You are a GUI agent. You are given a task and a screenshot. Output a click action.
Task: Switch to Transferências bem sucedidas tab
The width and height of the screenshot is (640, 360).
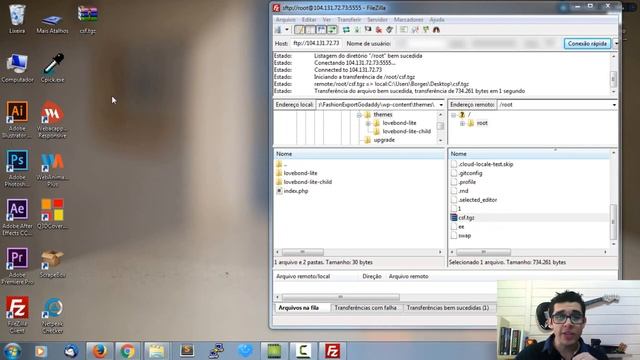click(x=448, y=308)
